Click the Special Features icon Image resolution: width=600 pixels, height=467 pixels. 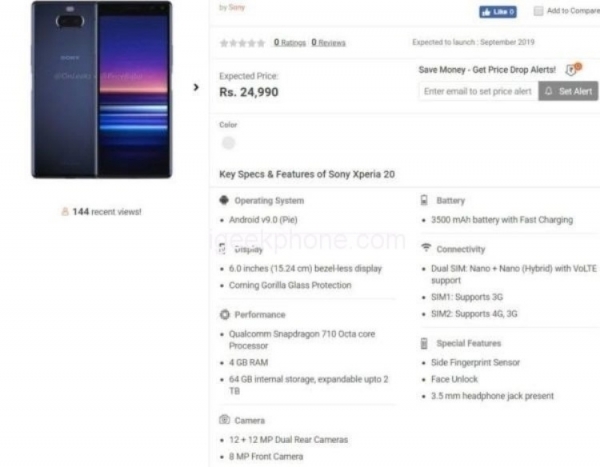(x=425, y=343)
